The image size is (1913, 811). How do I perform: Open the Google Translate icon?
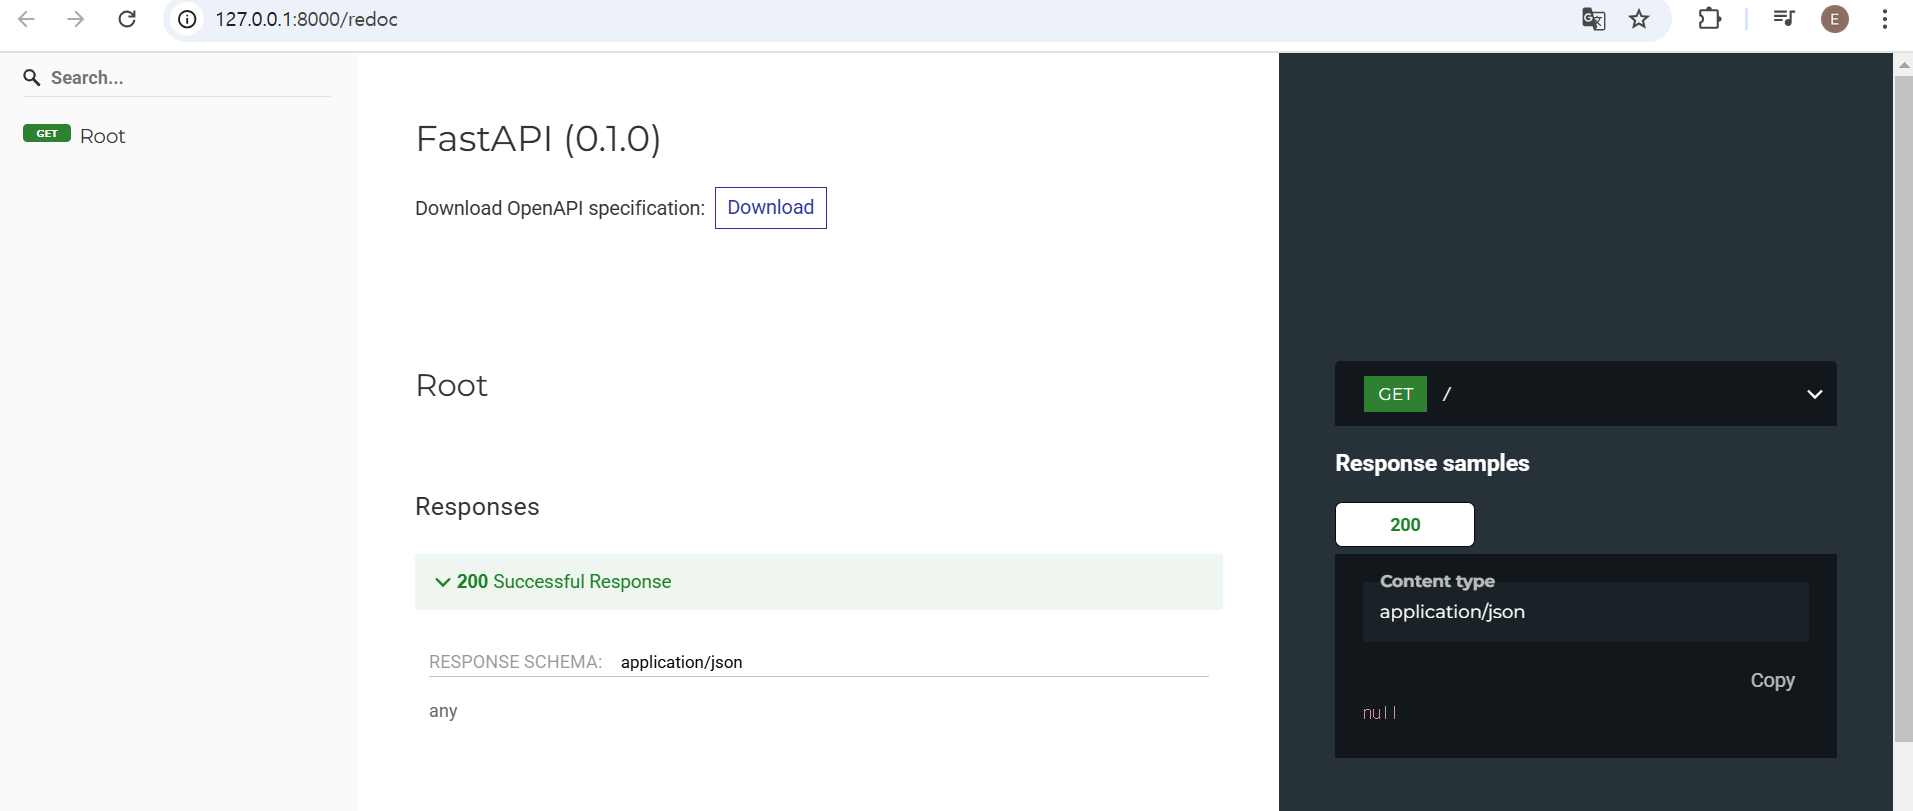tap(1593, 19)
